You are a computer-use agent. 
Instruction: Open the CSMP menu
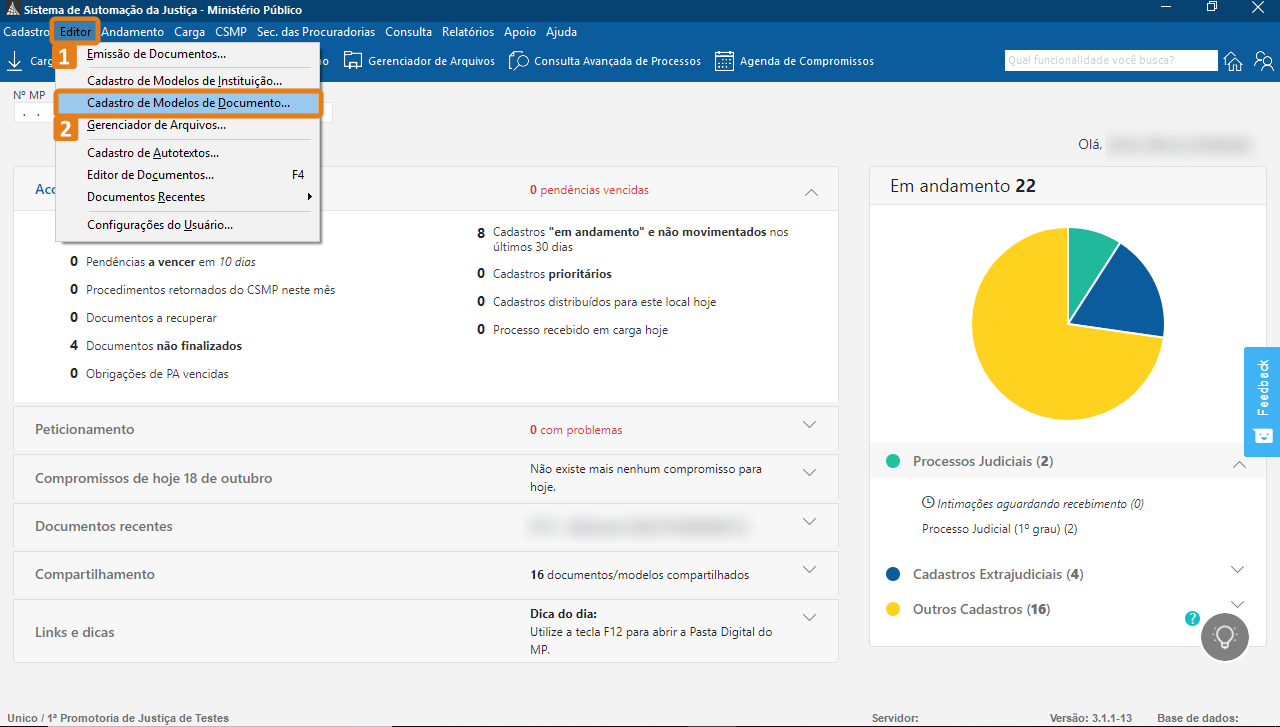tap(231, 32)
